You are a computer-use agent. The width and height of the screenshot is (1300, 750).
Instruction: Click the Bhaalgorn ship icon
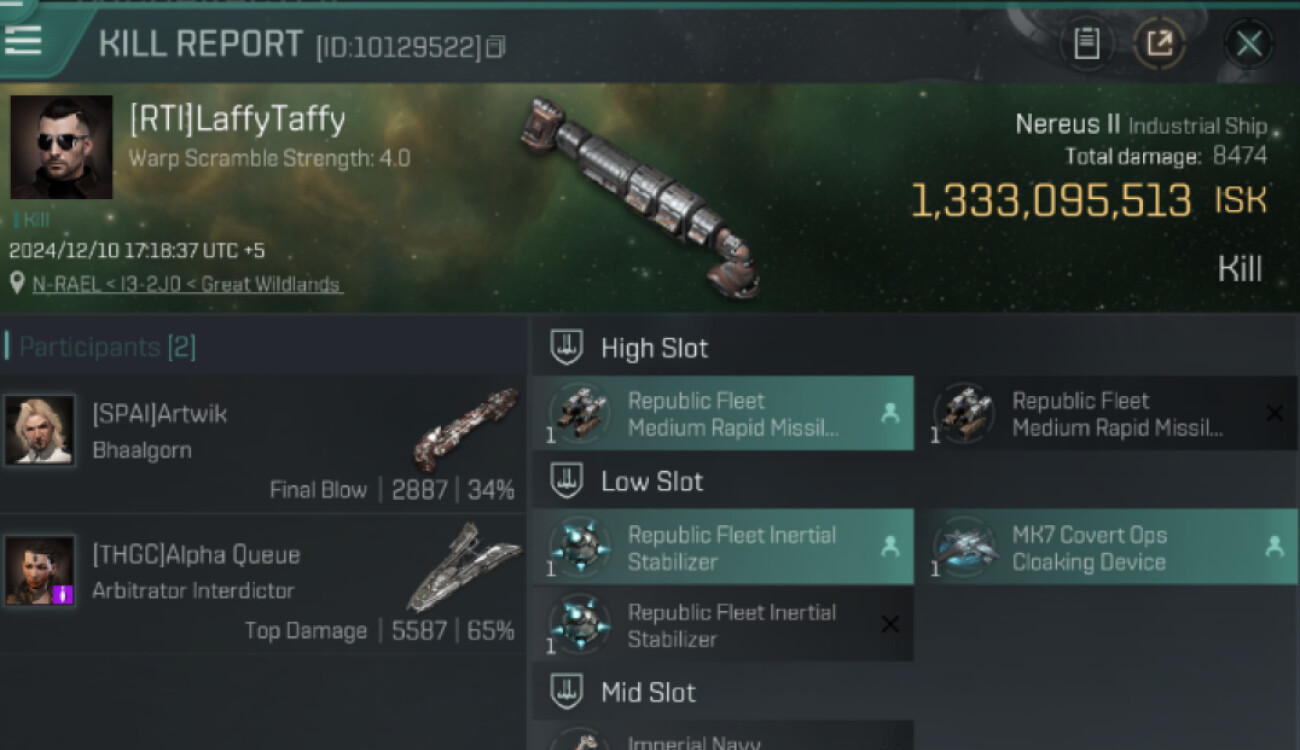(x=466, y=430)
